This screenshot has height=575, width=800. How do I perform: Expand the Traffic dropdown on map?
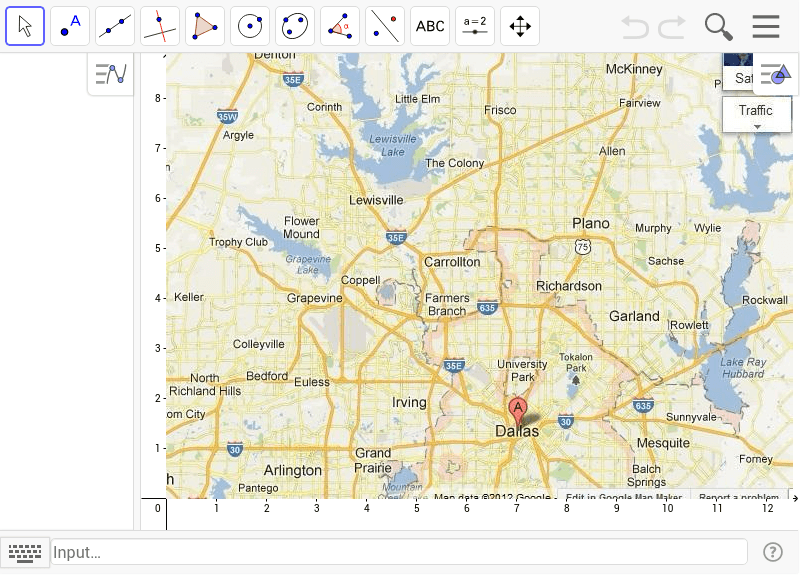pos(757,115)
